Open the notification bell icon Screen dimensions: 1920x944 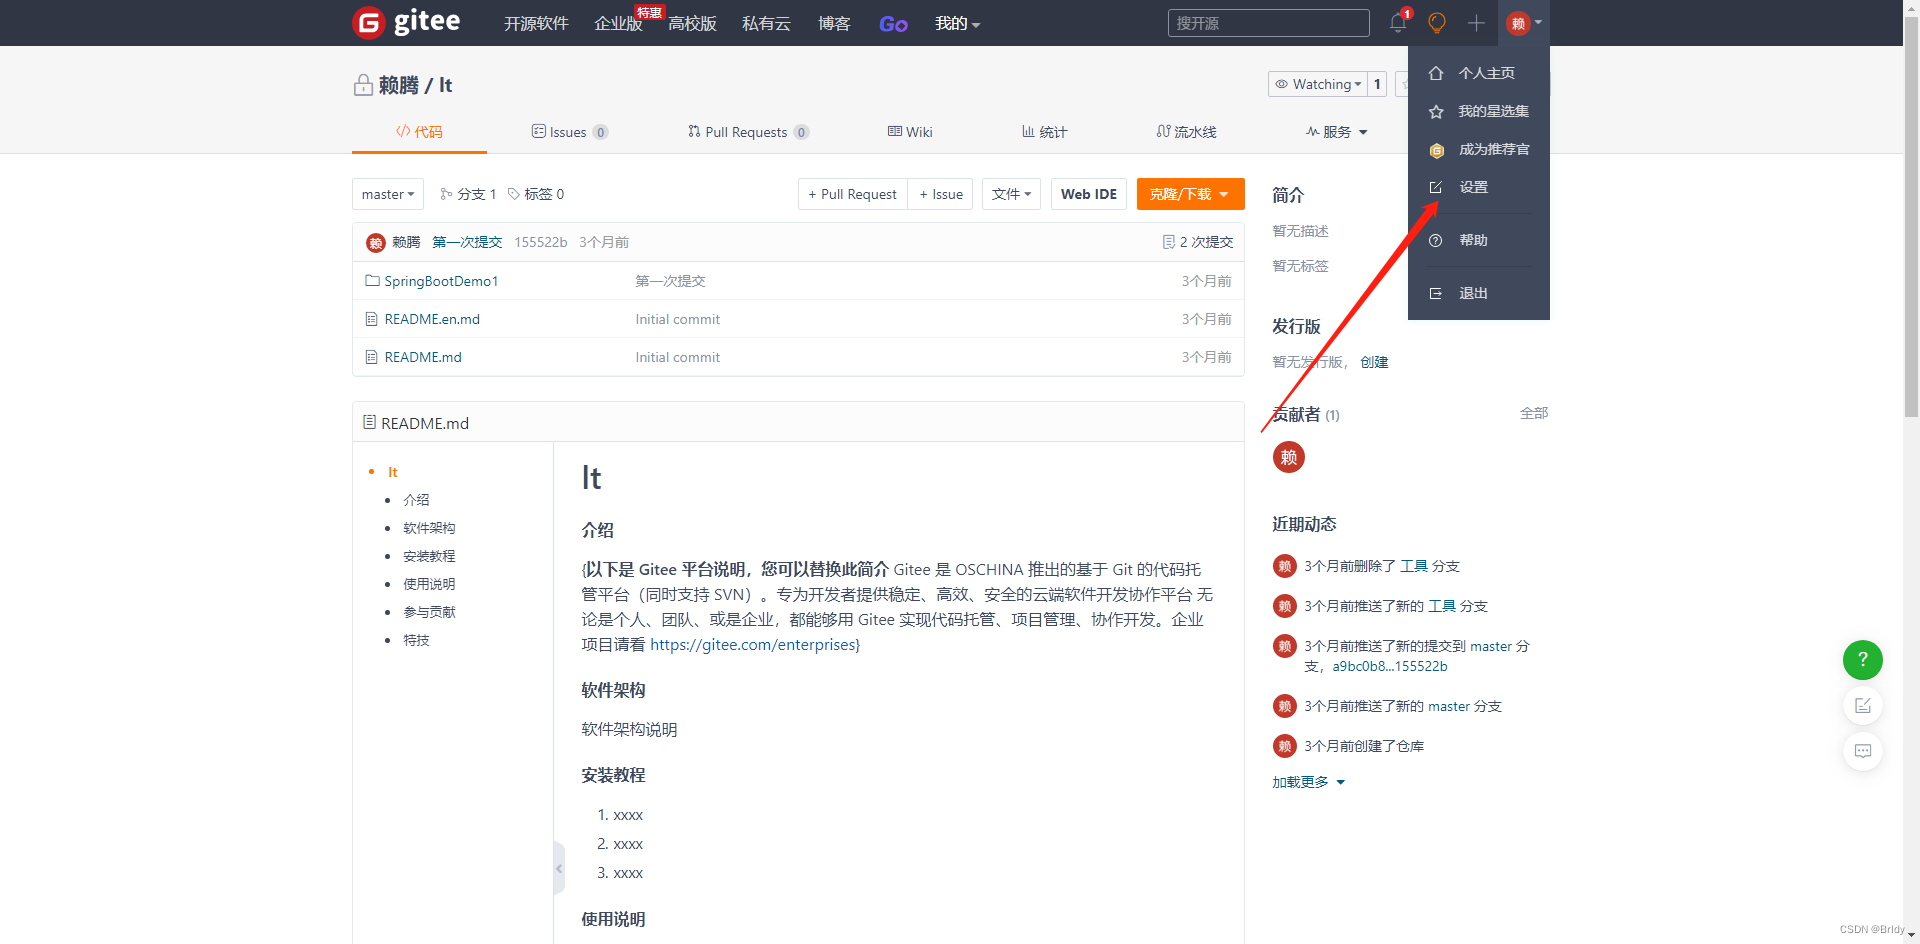pyautogui.click(x=1396, y=23)
